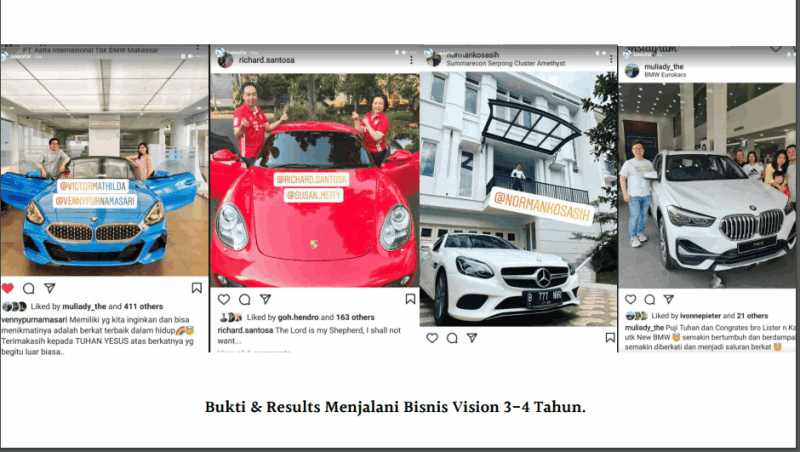Click the red heart on the blue BMW post

pyautogui.click(x=8, y=288)
